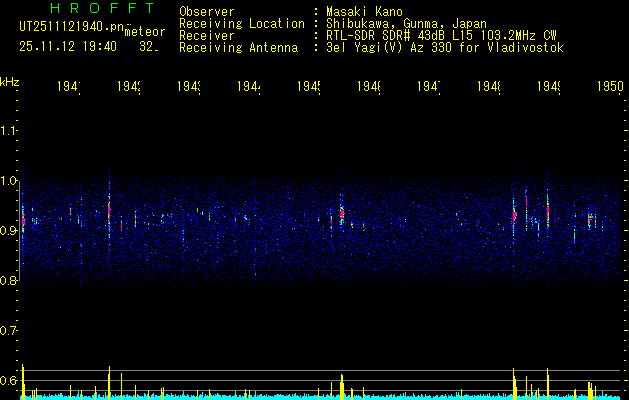629x400 pixels.
Task: Click the word meteor below the filename
Action: click(145, 32)
